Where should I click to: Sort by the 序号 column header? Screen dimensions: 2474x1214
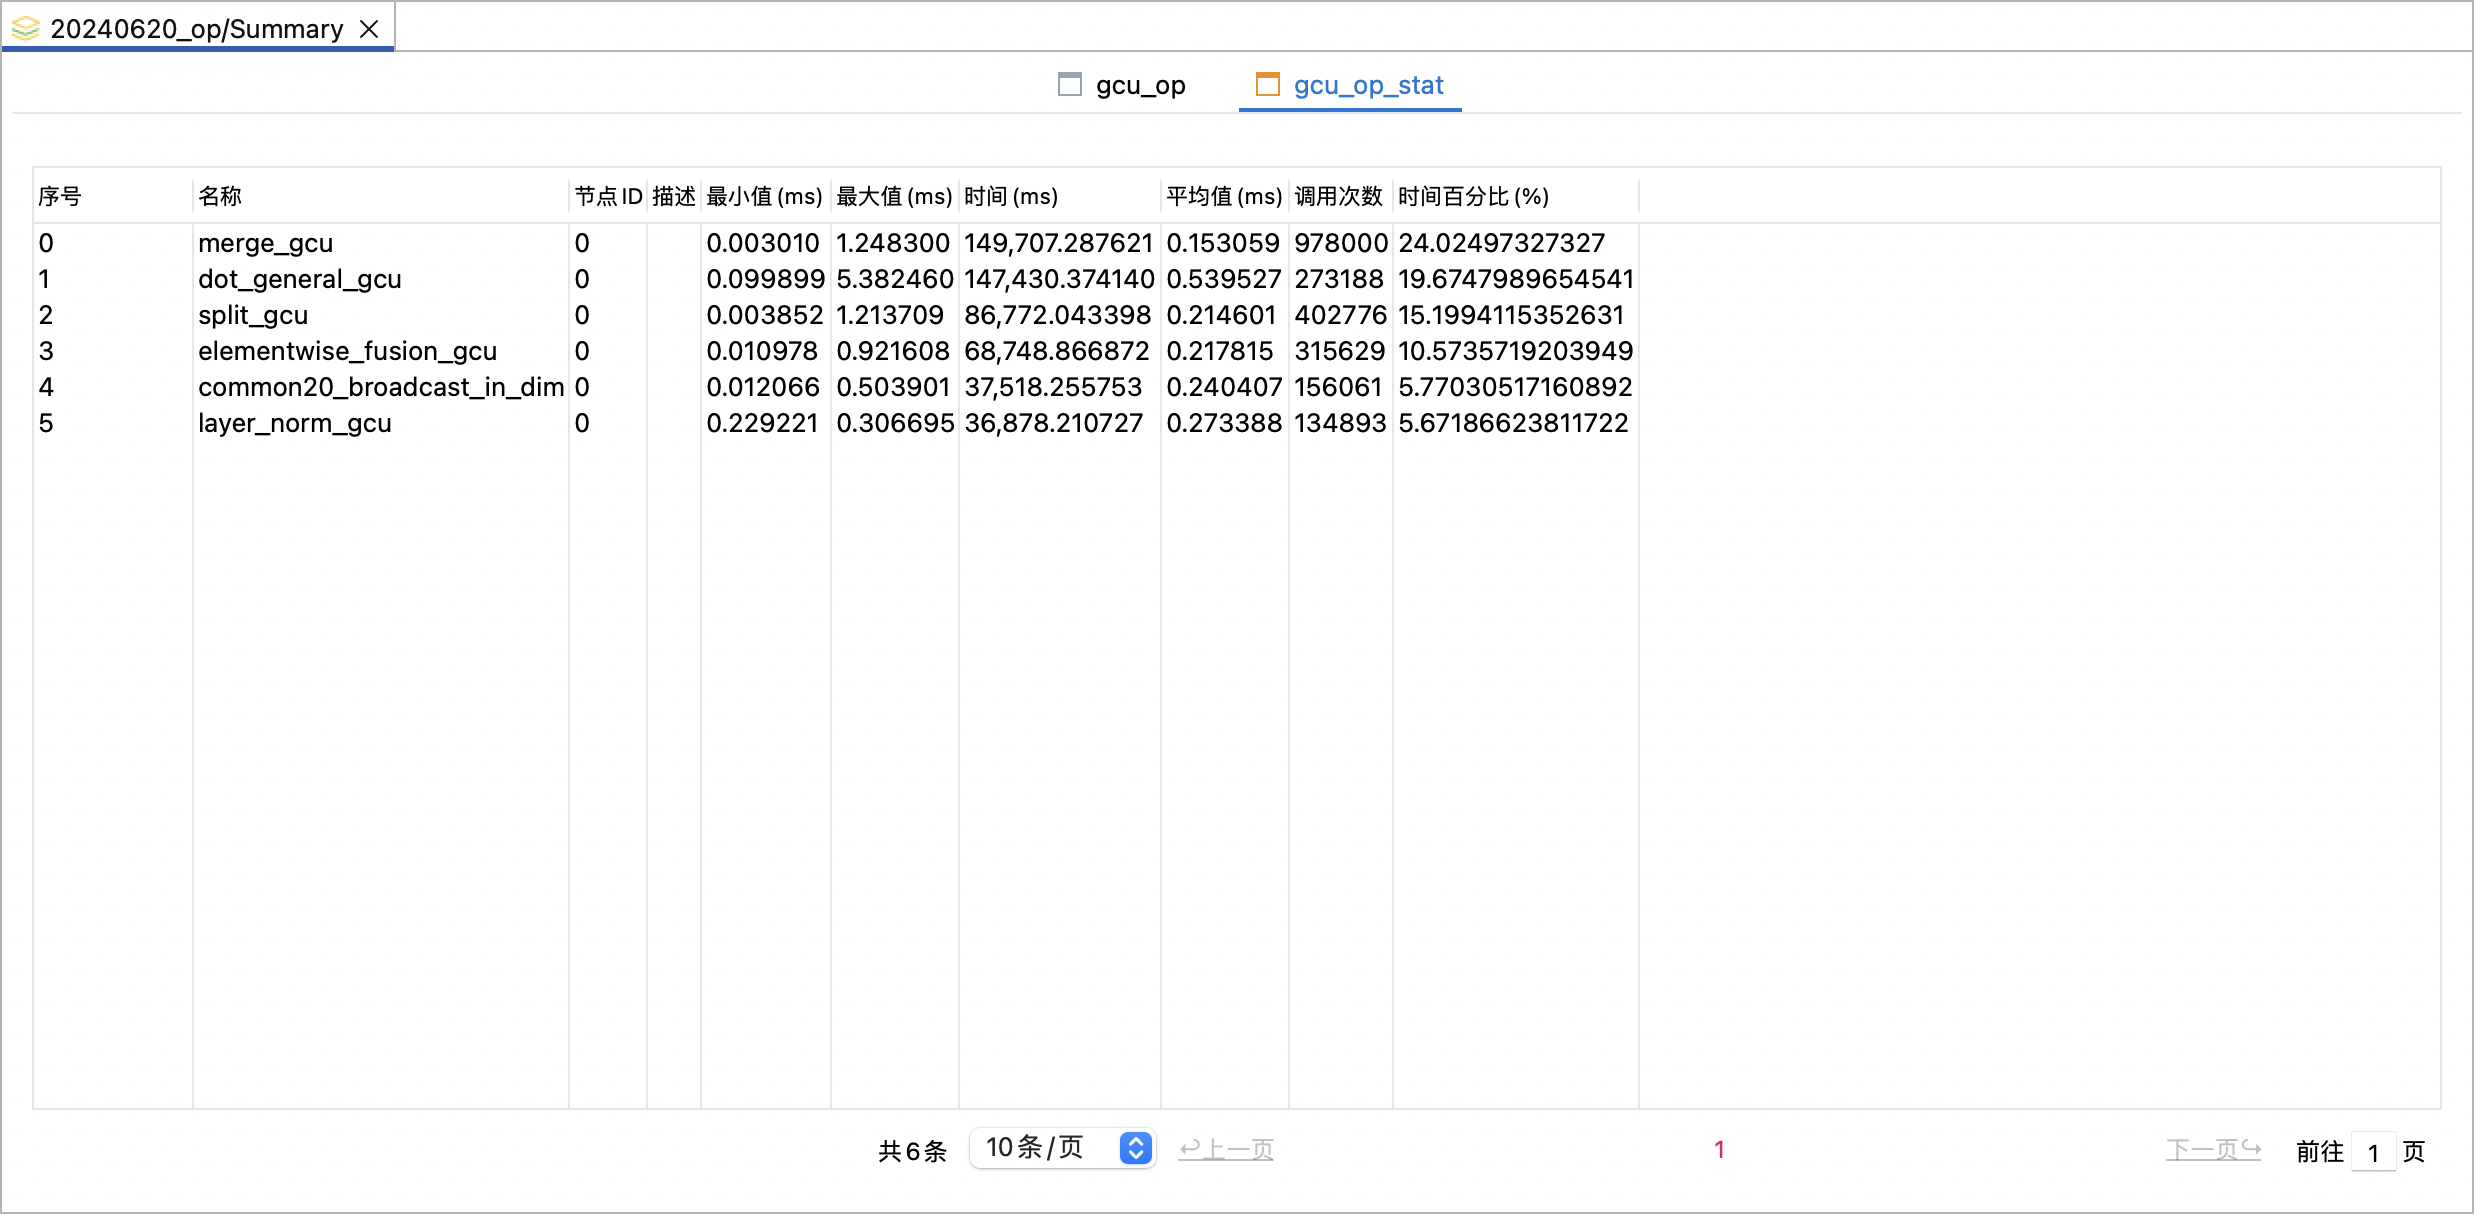[60, 196]
